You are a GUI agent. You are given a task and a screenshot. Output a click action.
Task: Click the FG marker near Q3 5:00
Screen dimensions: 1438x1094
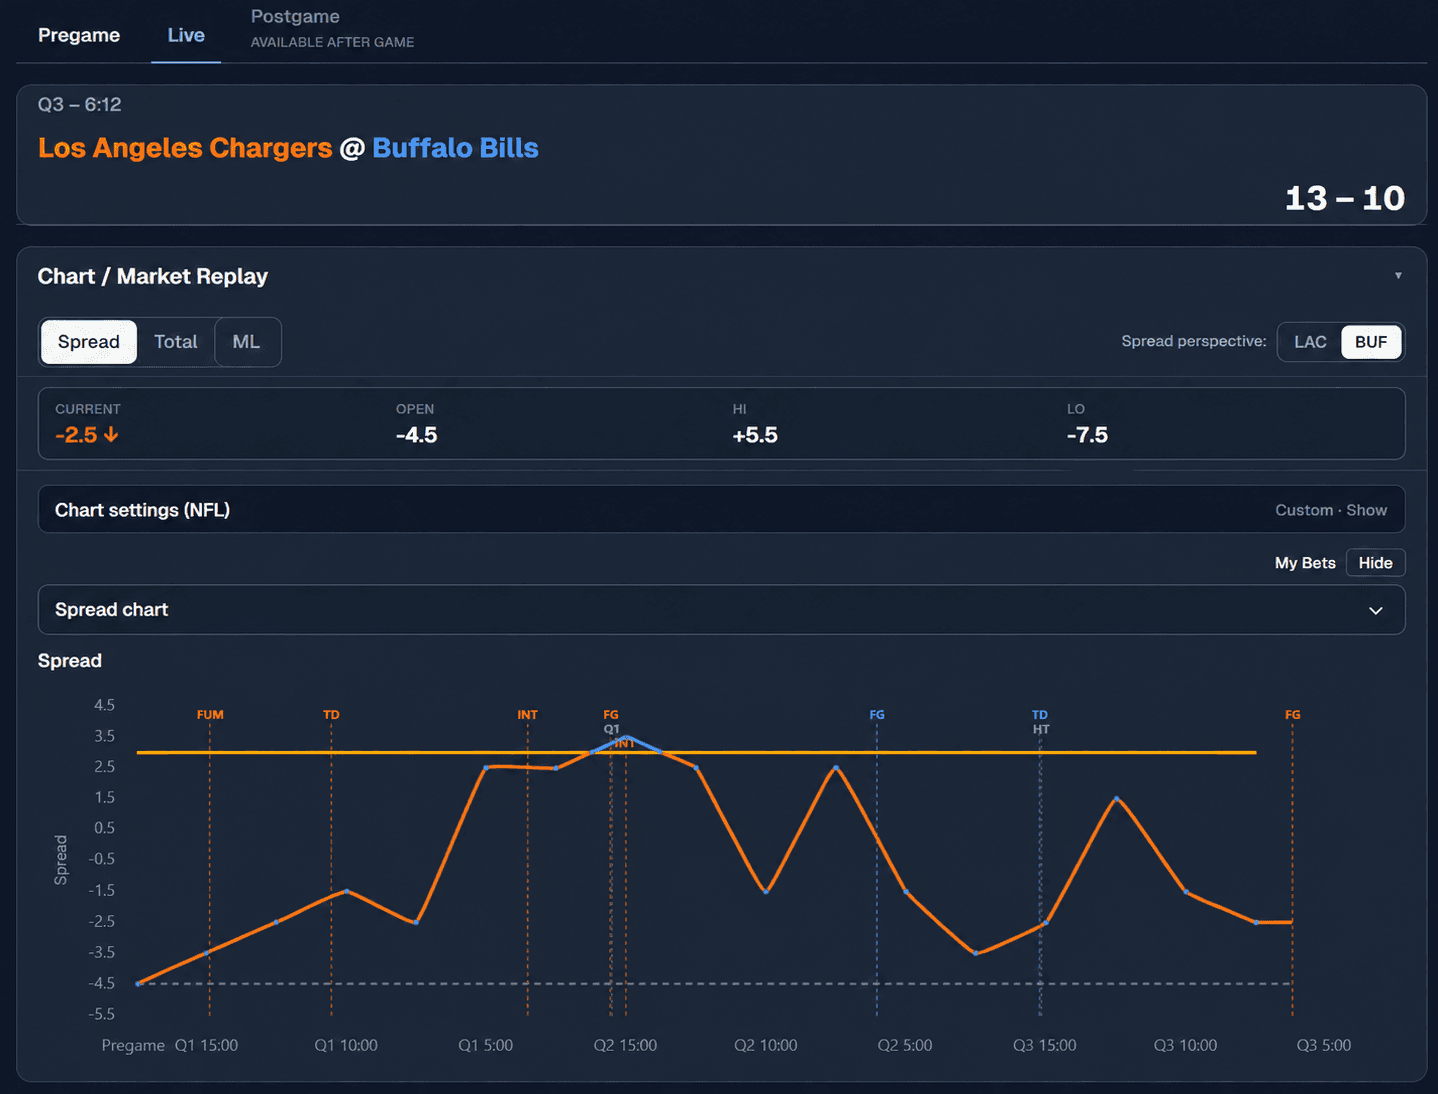pyautogui.click(x=1293, y=715)
